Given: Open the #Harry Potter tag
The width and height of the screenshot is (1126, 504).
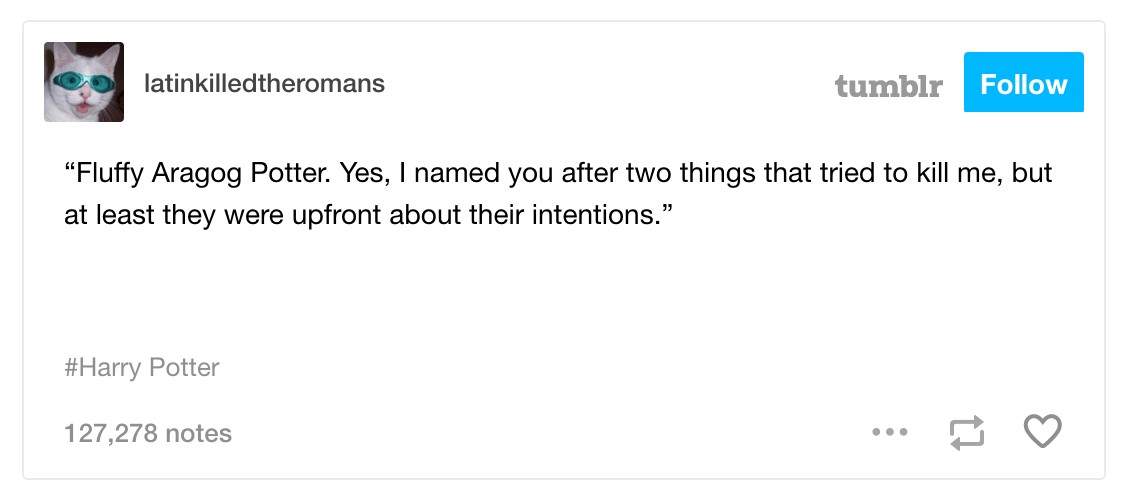Looking at the screenshot, I should point(141,368).
